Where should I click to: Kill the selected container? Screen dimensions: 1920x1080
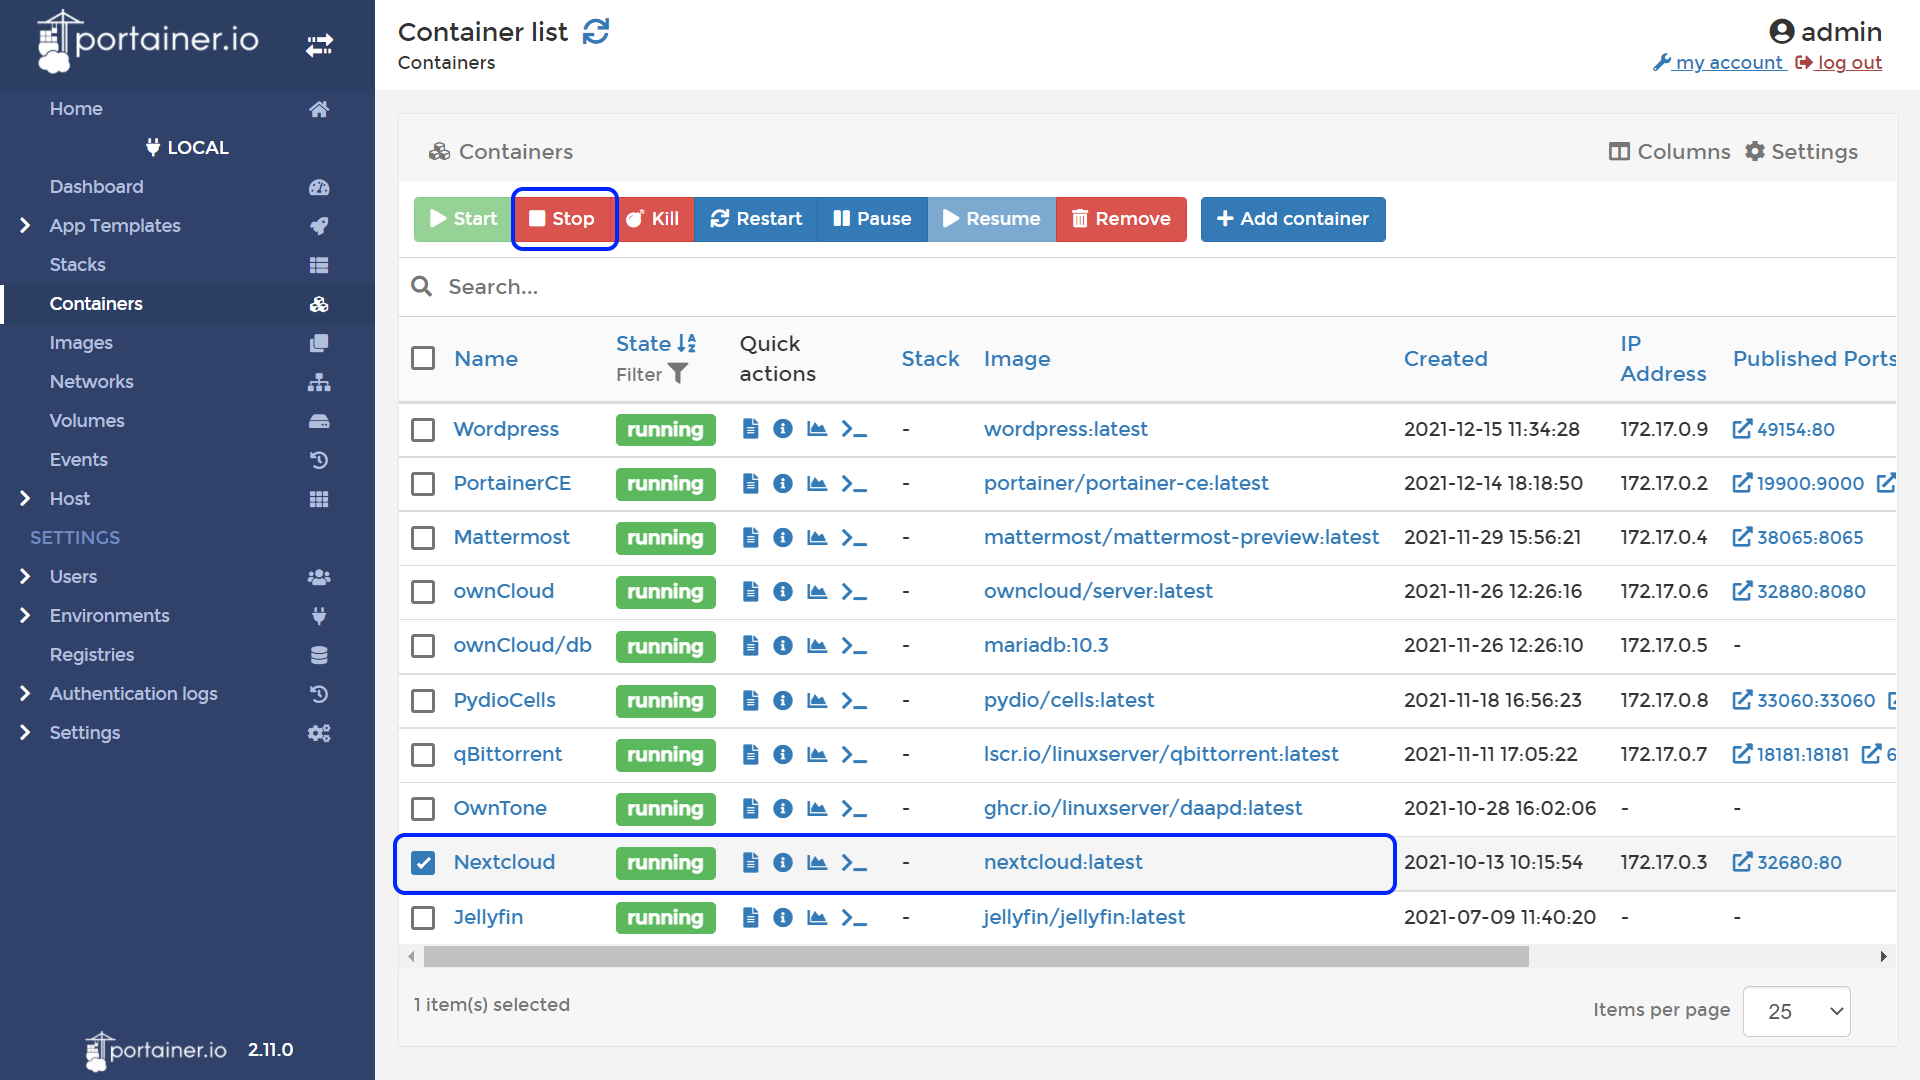click(x=653, y=219)
